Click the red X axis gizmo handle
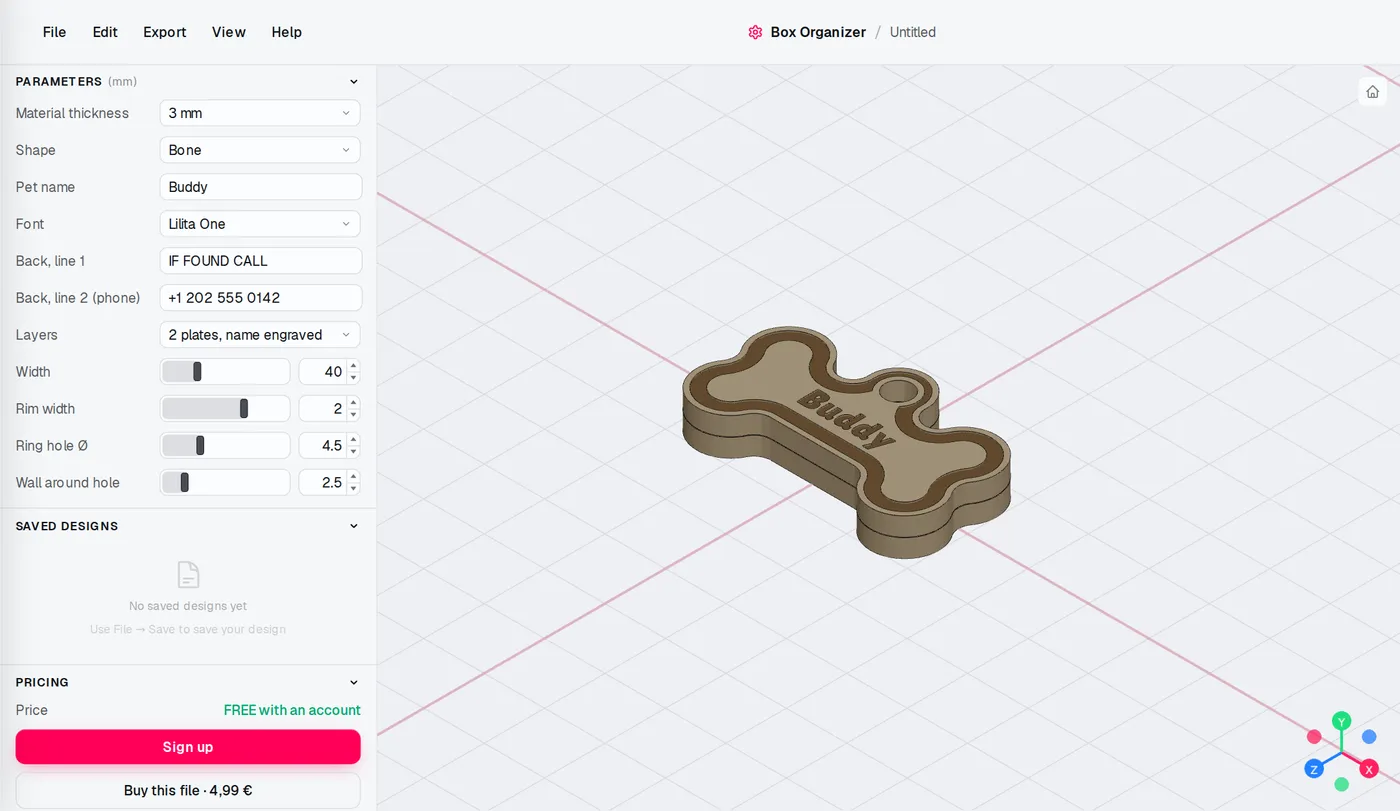This screenshot has height=811, width=1400. point(1369,769)
